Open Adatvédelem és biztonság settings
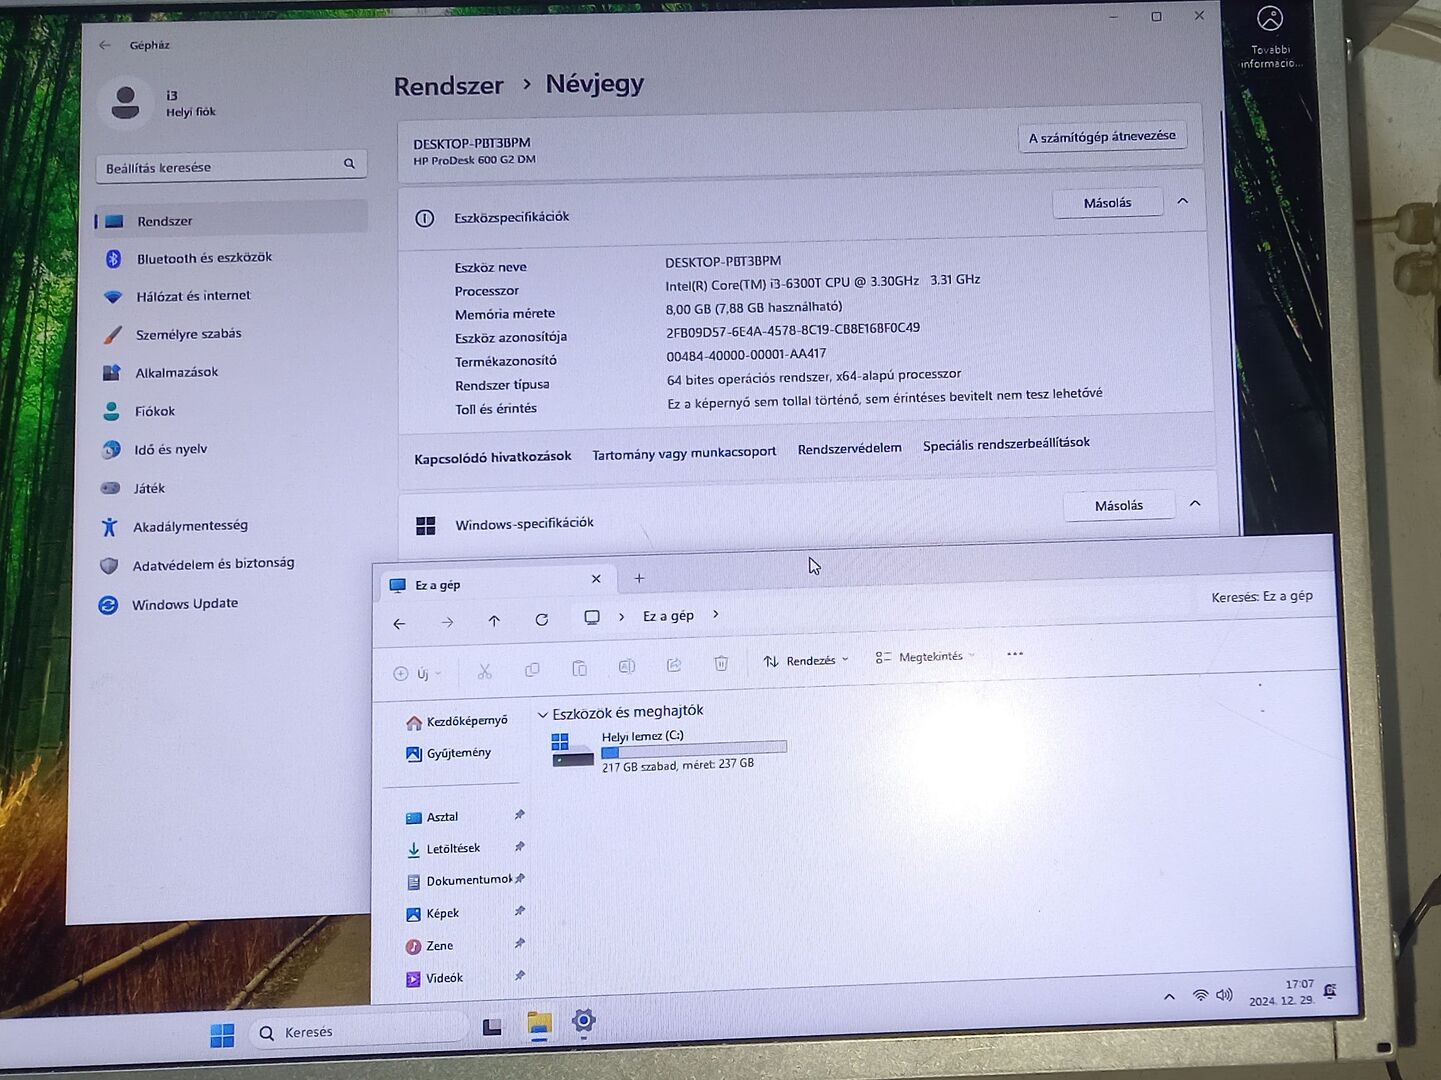This screenshot has width=1441, height=1080. (213, 564)
